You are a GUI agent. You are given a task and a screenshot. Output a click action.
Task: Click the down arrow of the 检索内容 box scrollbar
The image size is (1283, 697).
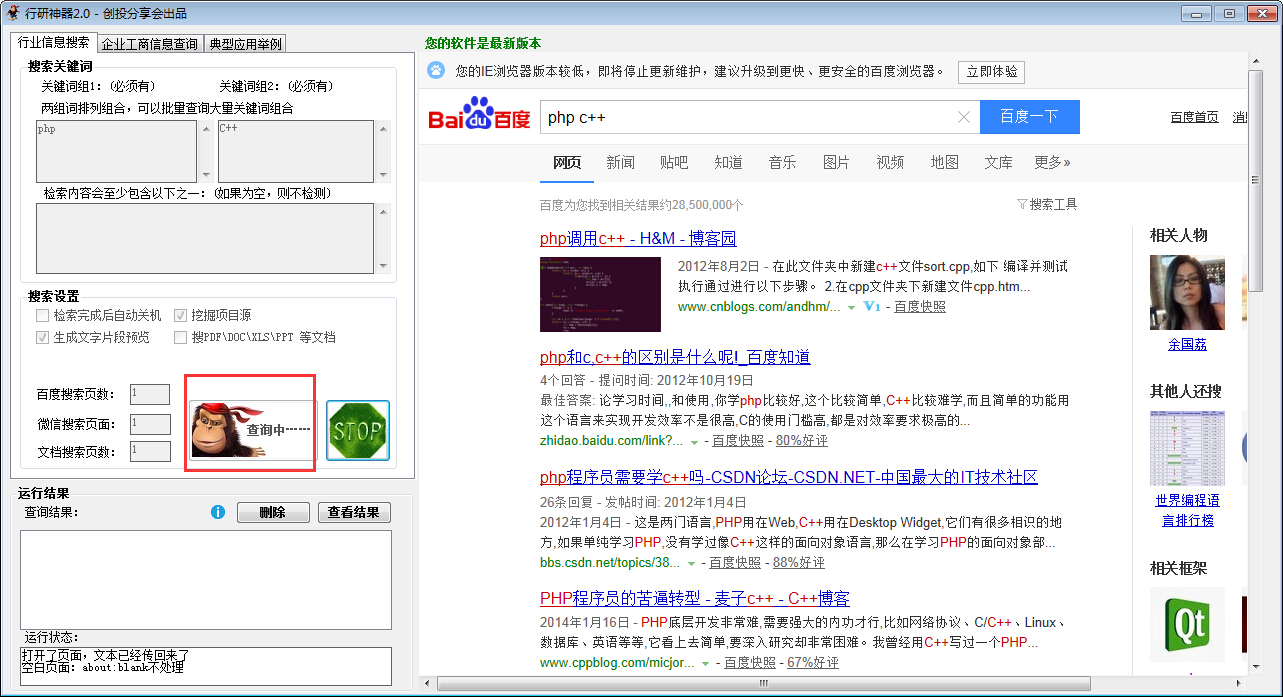coord(381,265)
